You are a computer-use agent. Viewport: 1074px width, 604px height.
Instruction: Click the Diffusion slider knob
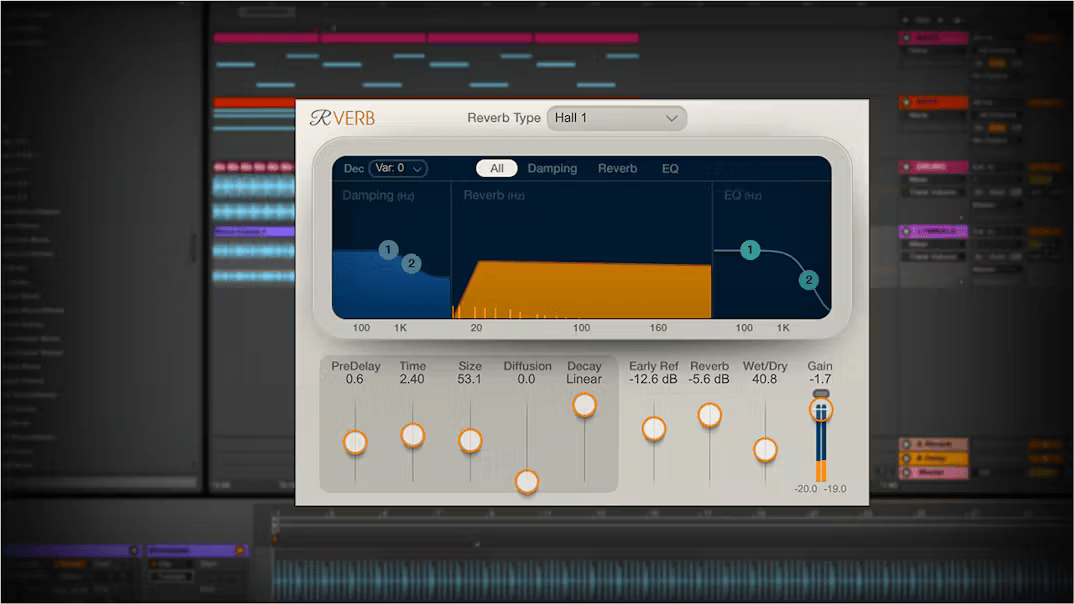pyautogui.click(x=527, y=481)
